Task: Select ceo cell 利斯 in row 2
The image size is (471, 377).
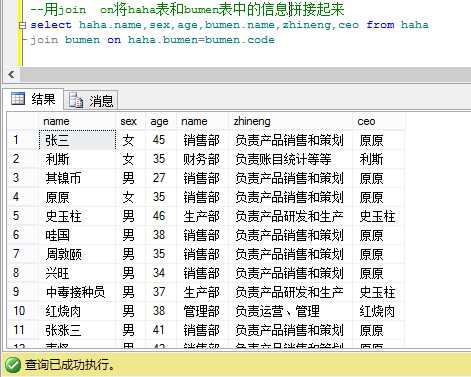Action: 378,159
